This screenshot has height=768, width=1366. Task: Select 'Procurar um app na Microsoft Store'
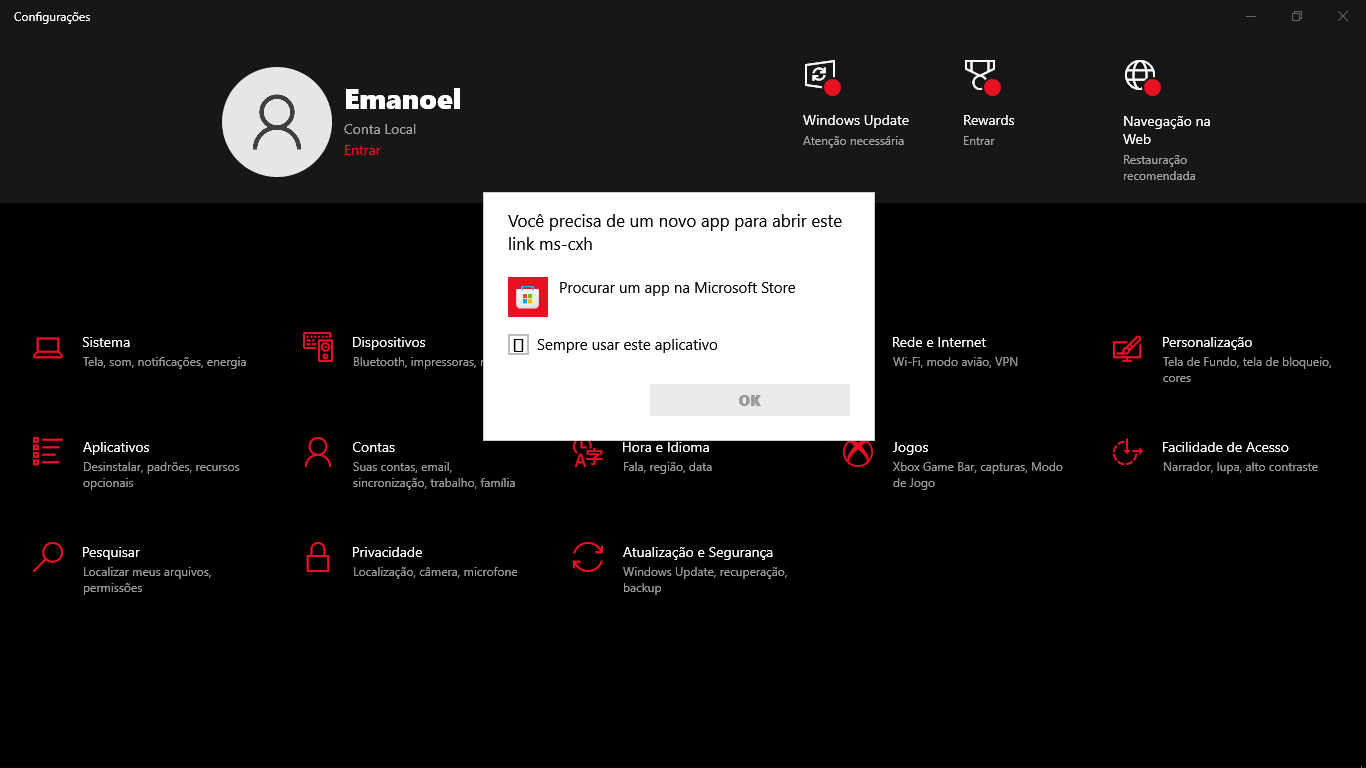click(x=677, y=288)
